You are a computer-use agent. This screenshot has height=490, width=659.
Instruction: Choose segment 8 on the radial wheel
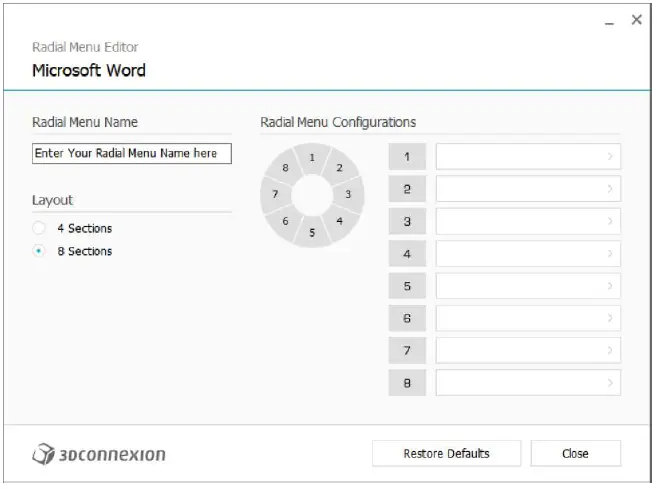click(286, 168)
